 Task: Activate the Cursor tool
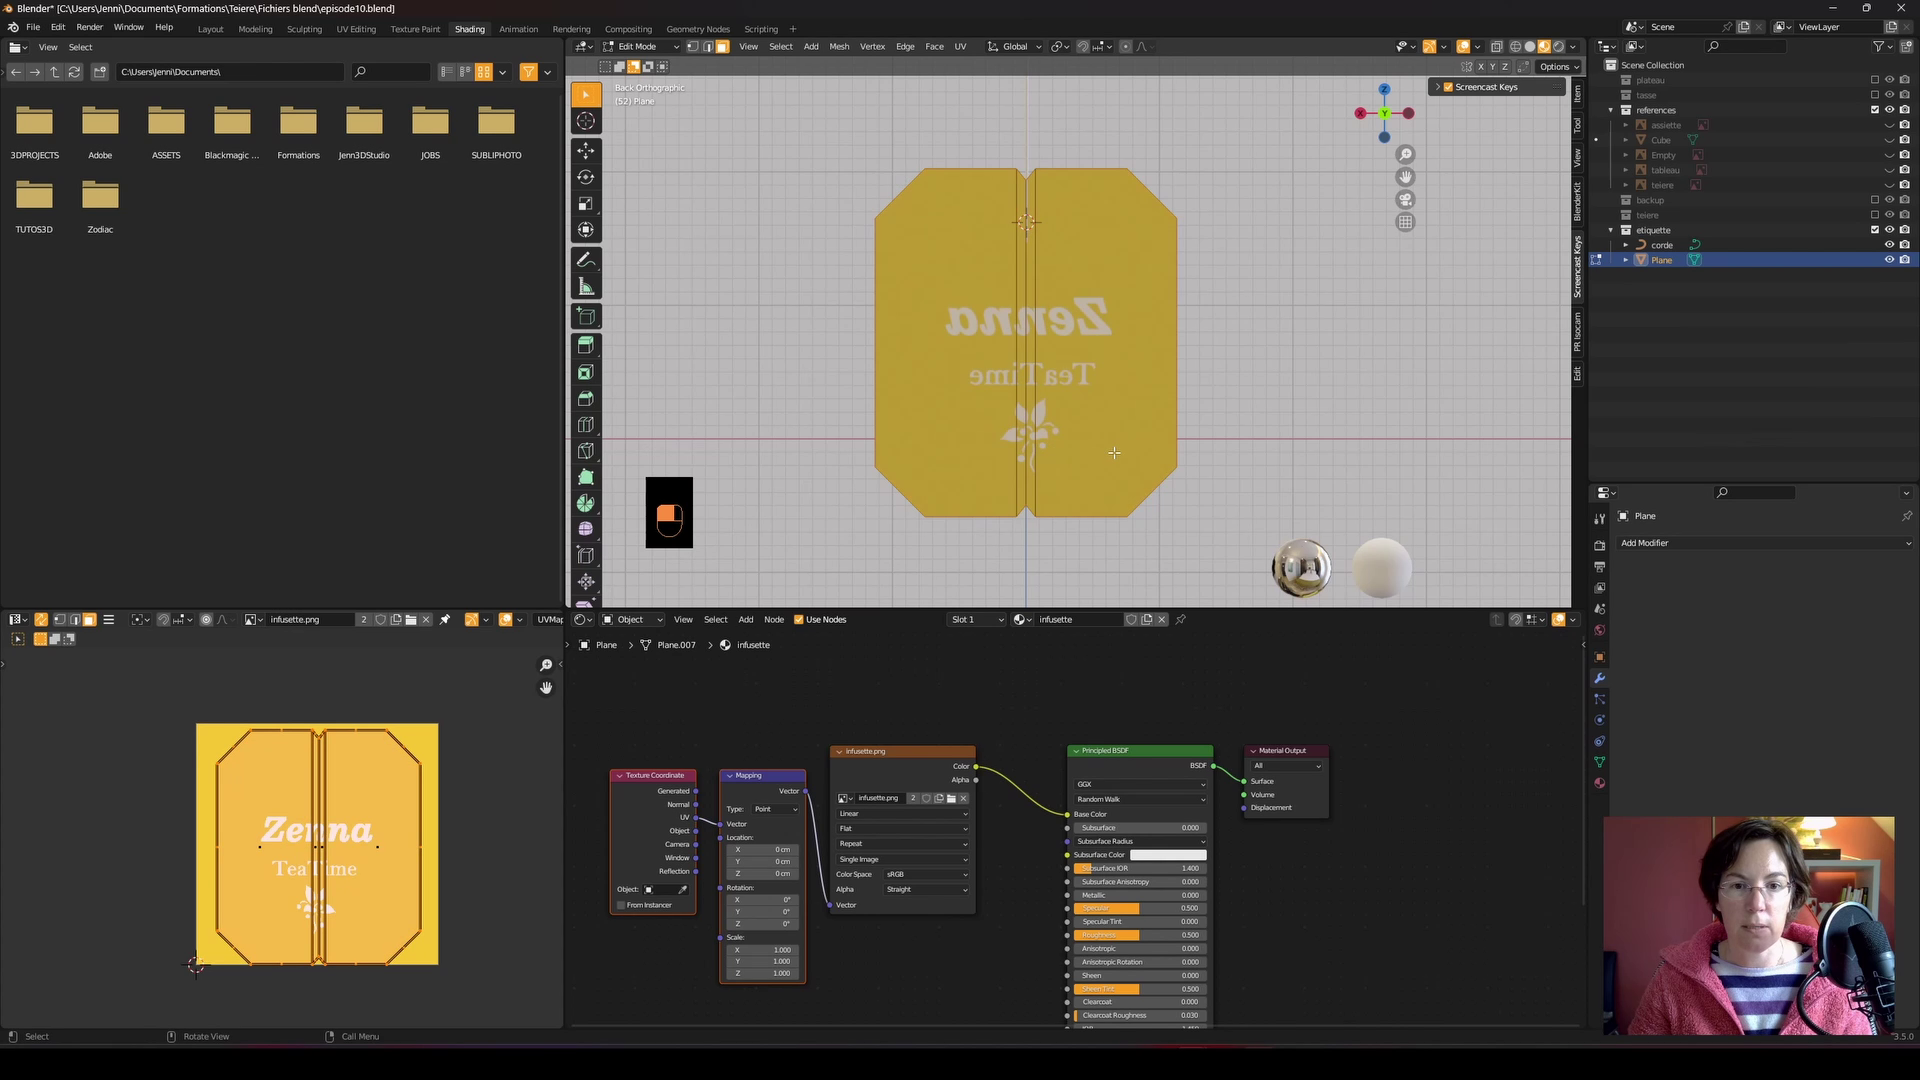click(x=586, y=121)
